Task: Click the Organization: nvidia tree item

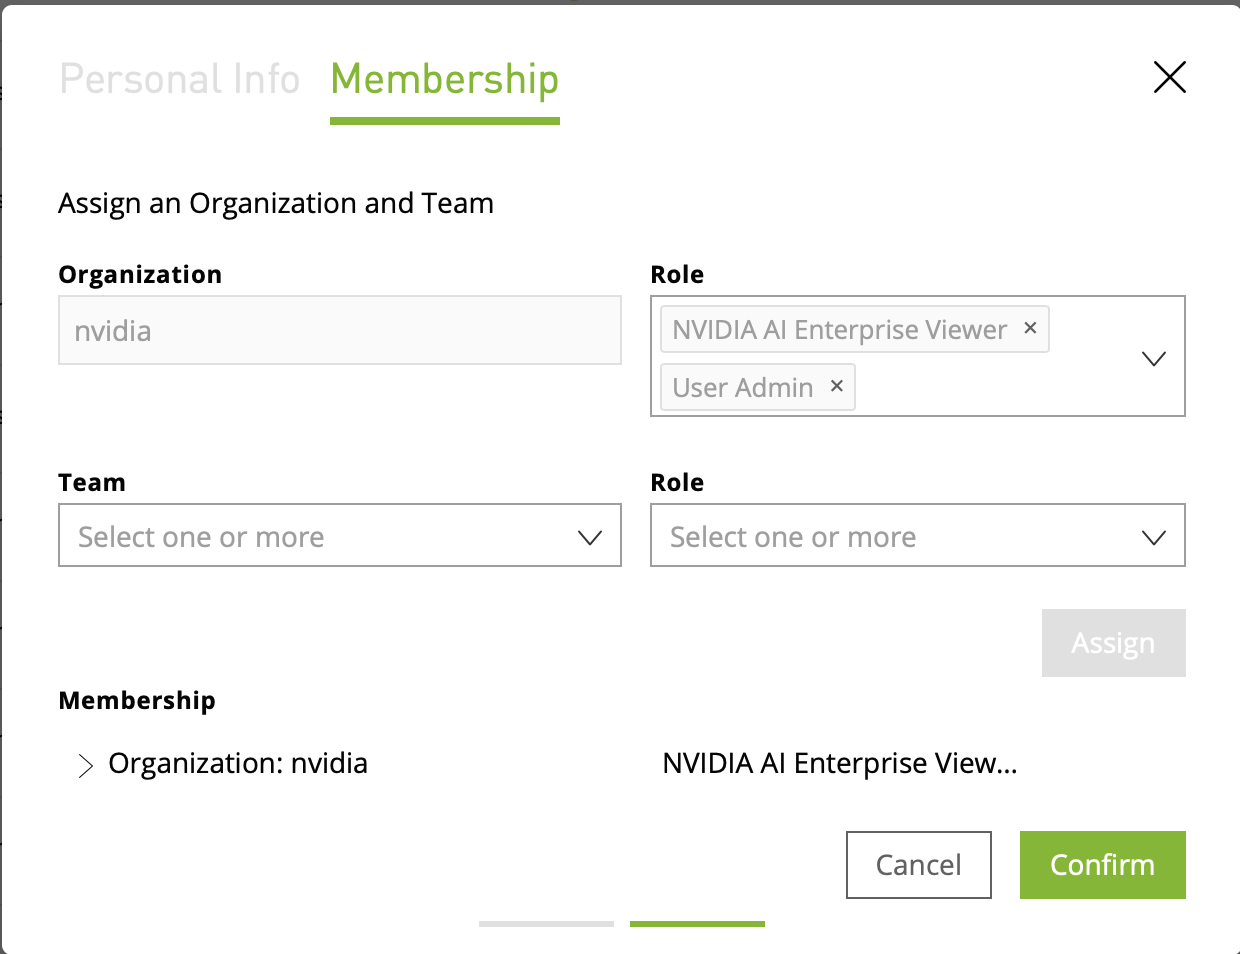Action: point(237,763)
